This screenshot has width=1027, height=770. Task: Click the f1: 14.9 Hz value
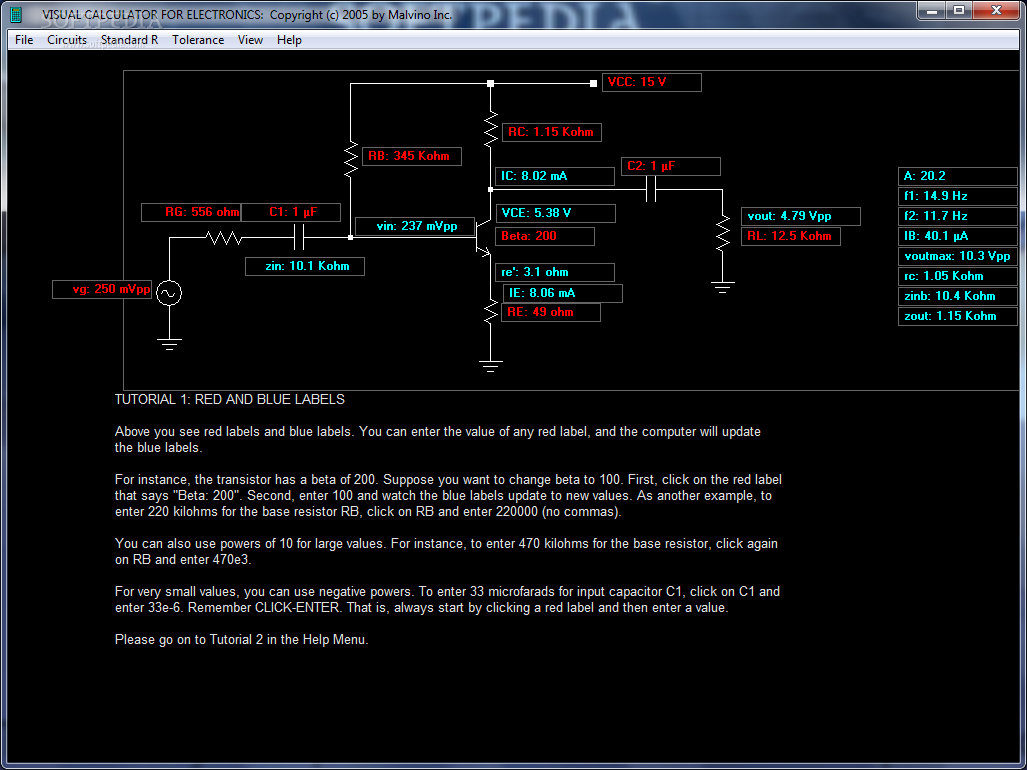pyautogui.click(x=958, y=196)
